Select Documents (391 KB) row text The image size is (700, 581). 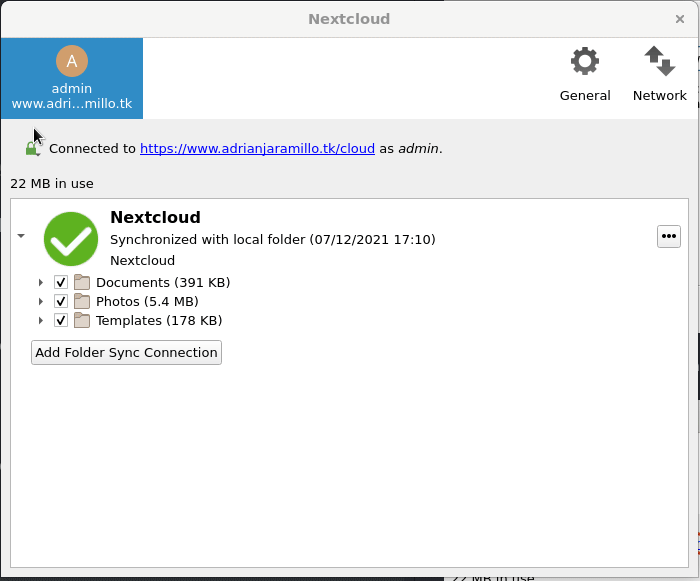pos(163,282)
